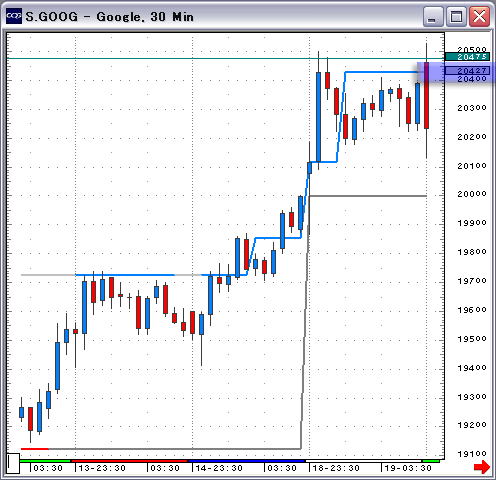The width and height of the screenshot is (496, 480).
Task: Click the white session bar above 18-23:30
Action: click(364, 461)
